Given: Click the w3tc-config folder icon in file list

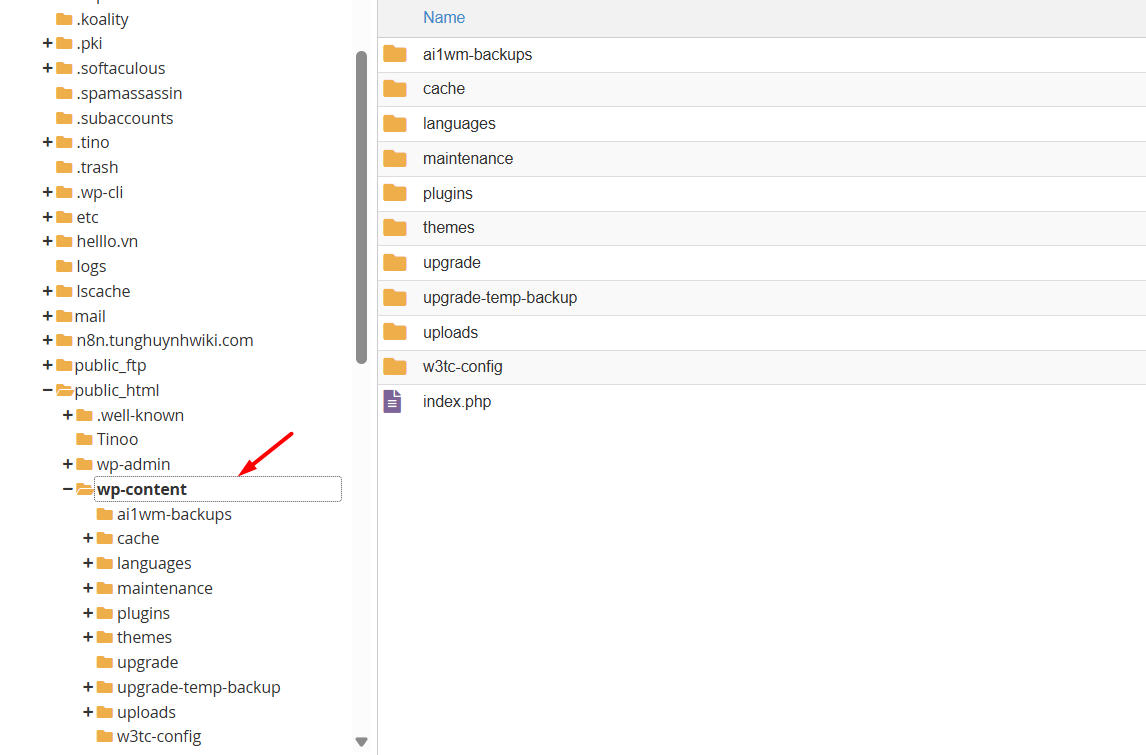Looking at the screenshot, I should tap(395, 367).
